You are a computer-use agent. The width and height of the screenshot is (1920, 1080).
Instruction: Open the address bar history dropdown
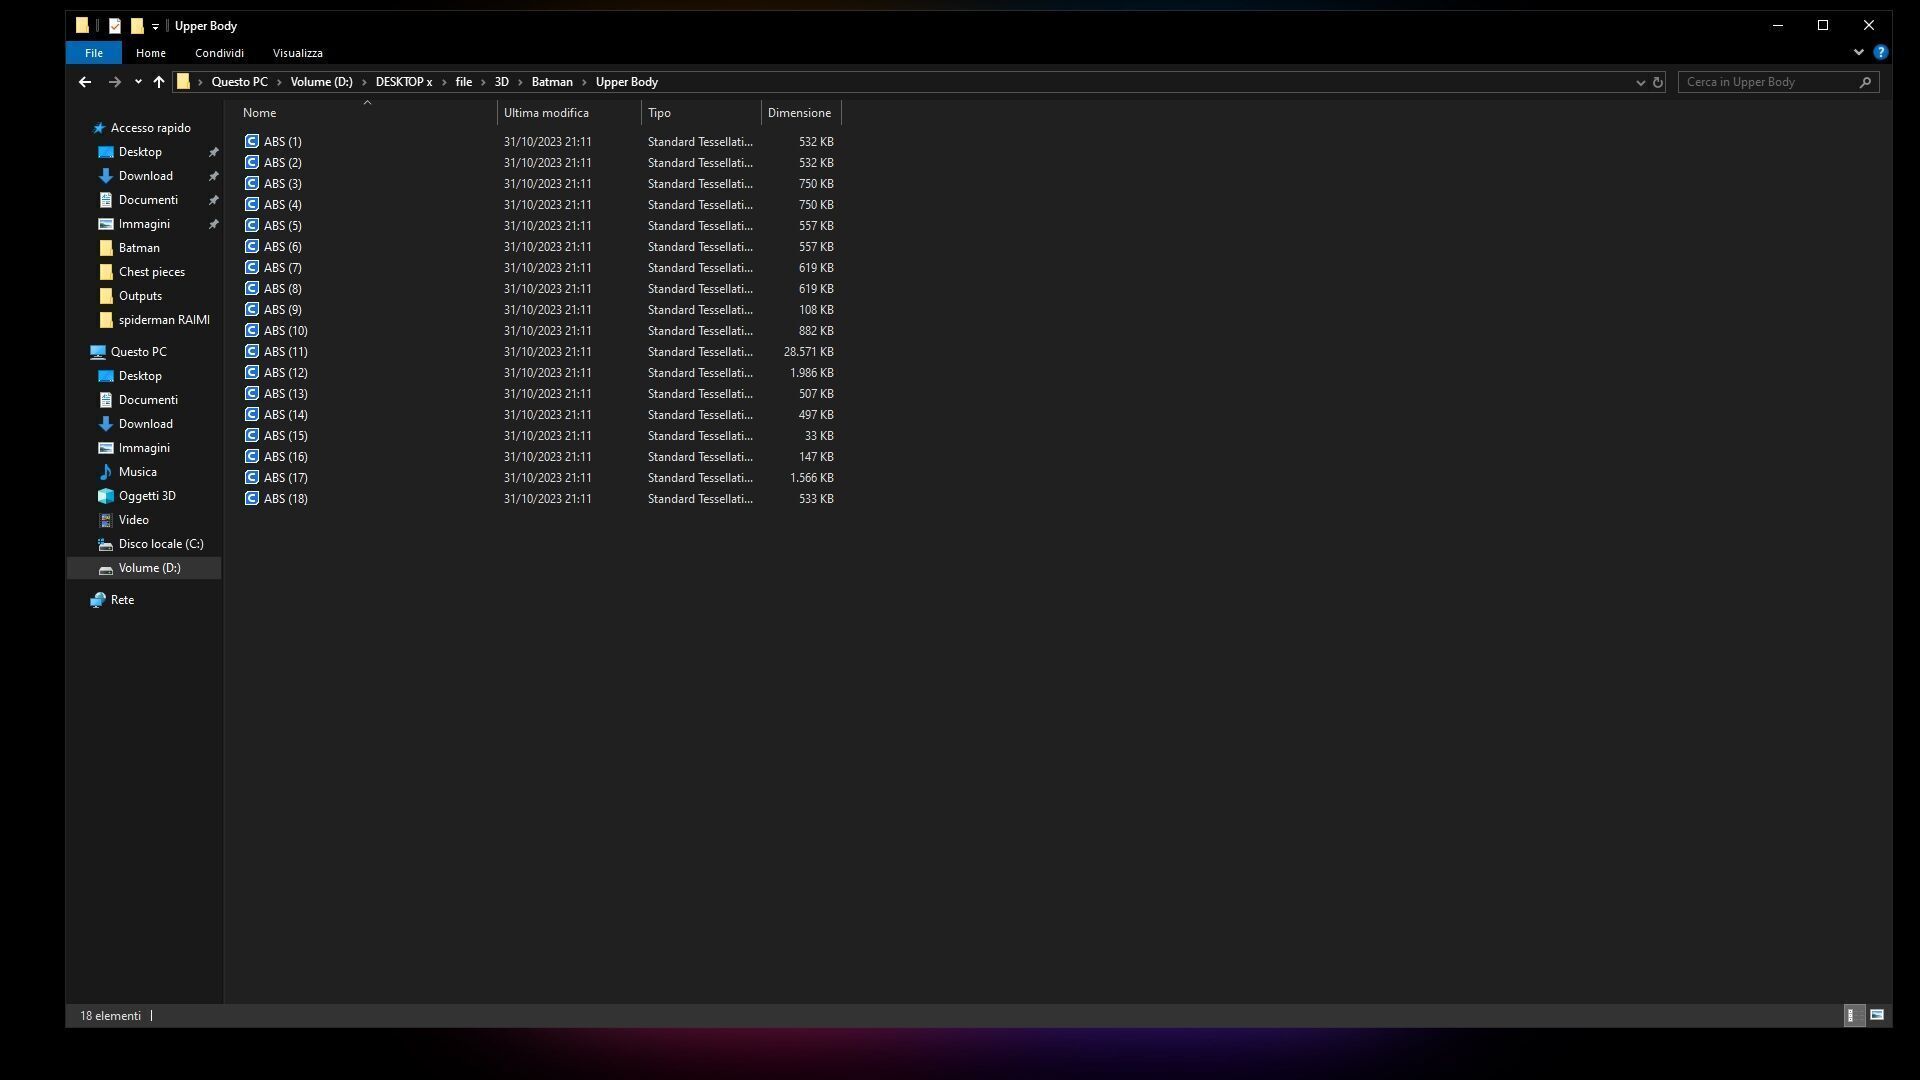[x=1640, y=82]
